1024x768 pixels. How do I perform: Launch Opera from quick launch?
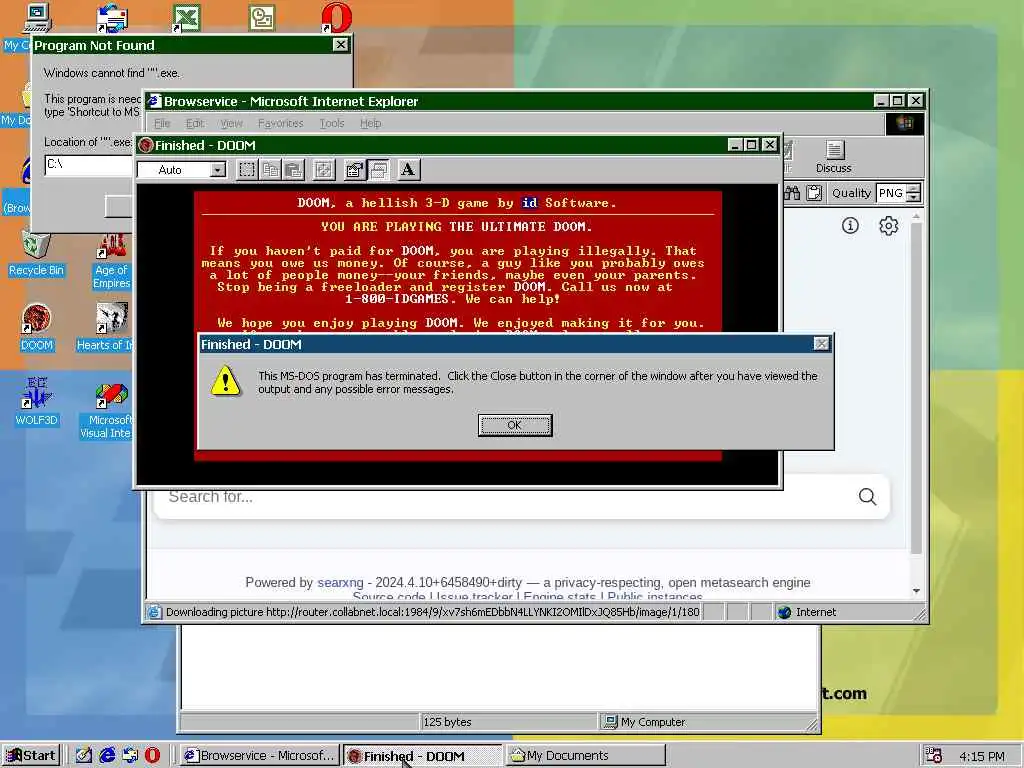tap(152, 756)
